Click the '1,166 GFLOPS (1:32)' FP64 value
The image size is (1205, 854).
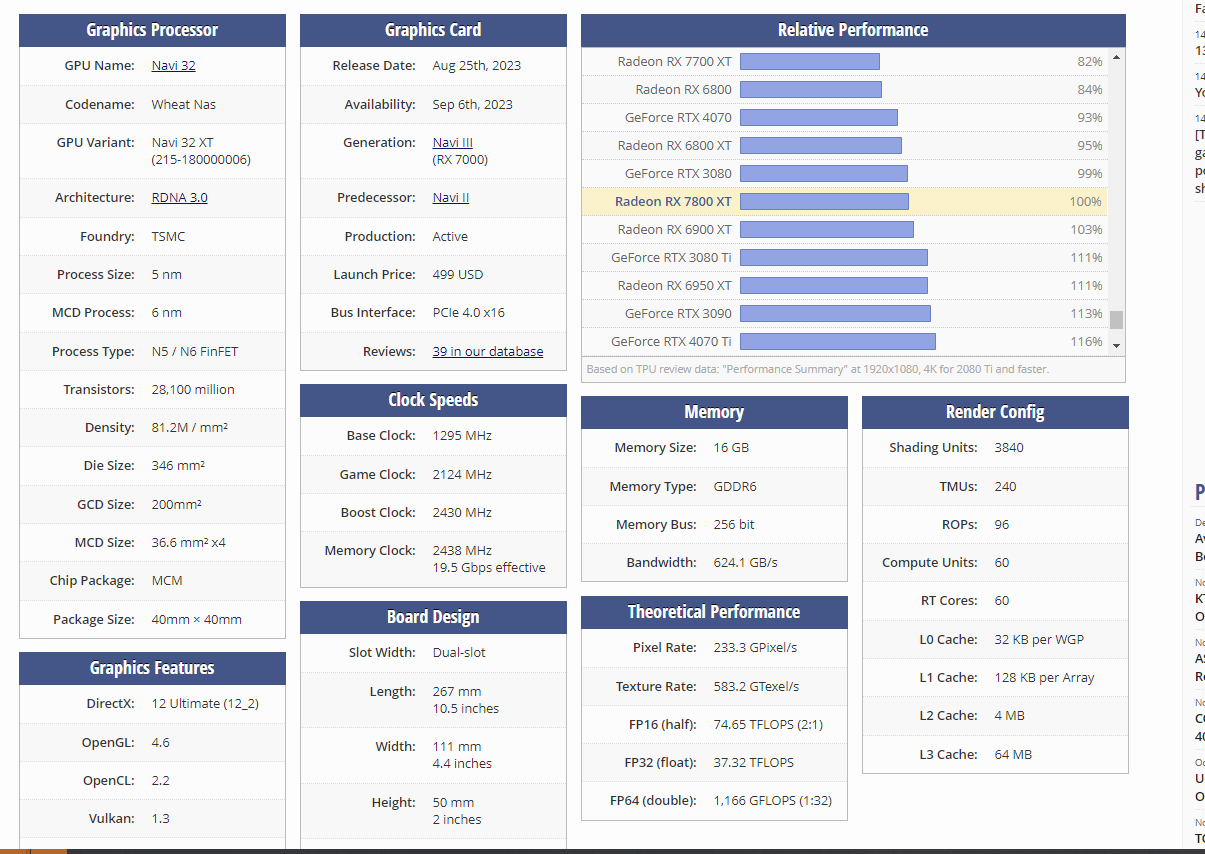[x=772, y=801]
